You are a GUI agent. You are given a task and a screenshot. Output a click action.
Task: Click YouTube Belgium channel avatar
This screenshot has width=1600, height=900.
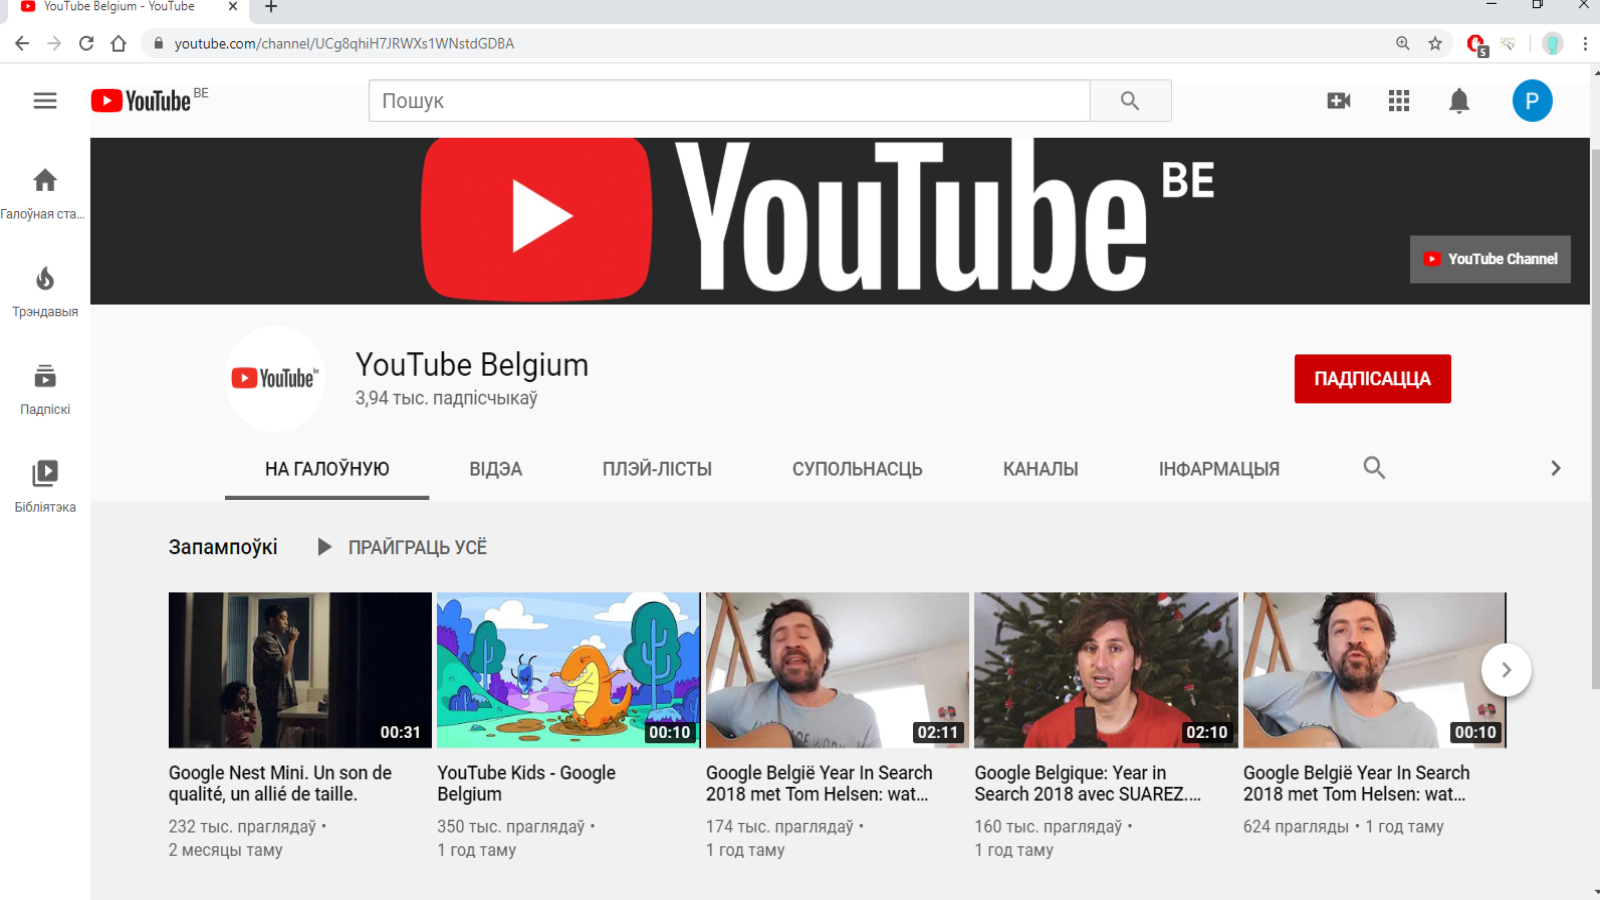[275, 378]
